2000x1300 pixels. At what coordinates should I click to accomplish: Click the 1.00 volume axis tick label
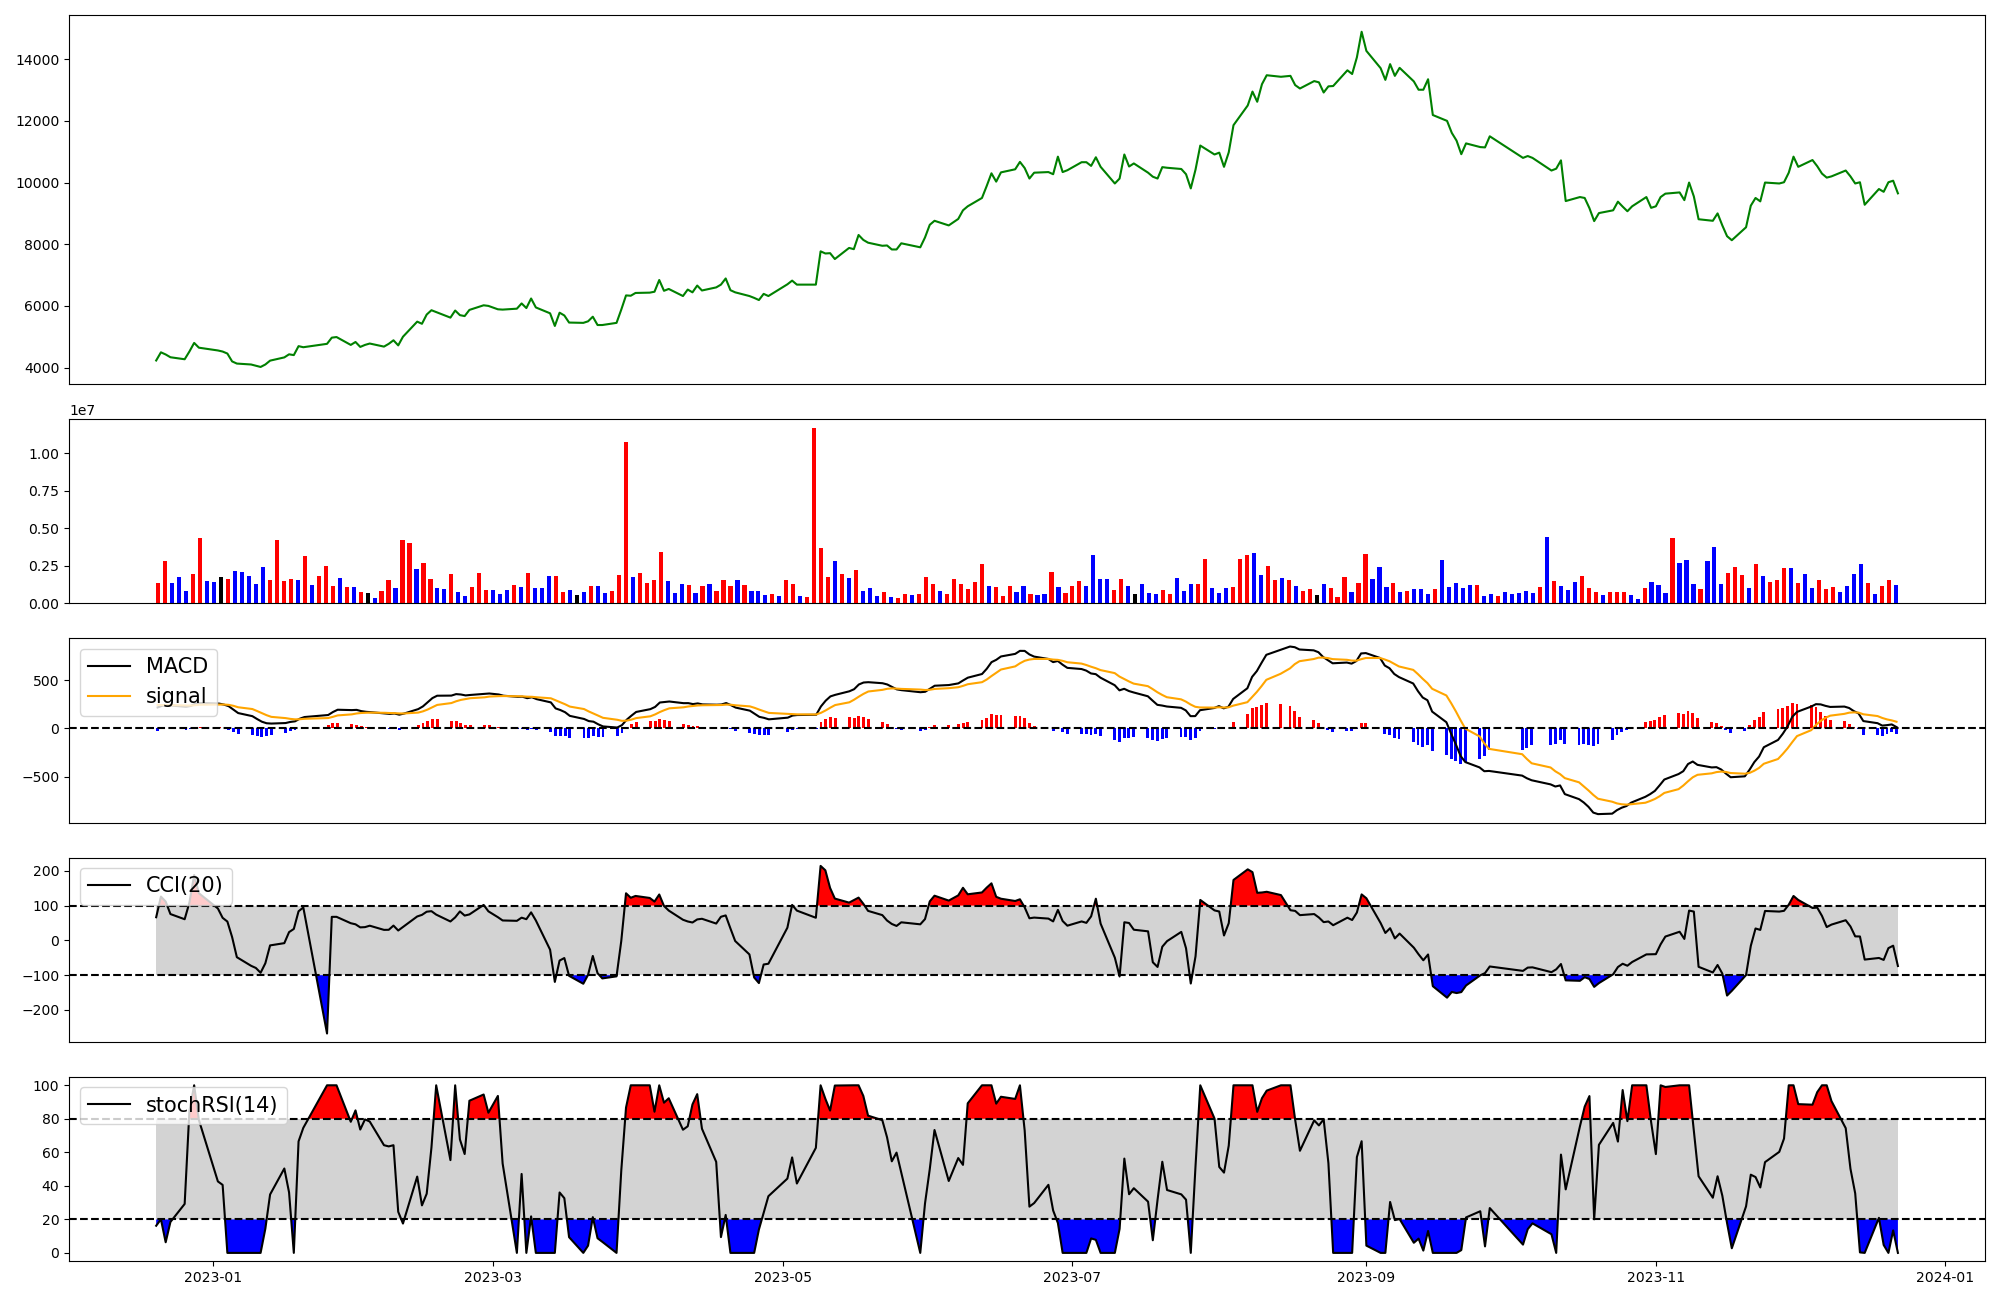click(x=43, y=454)
